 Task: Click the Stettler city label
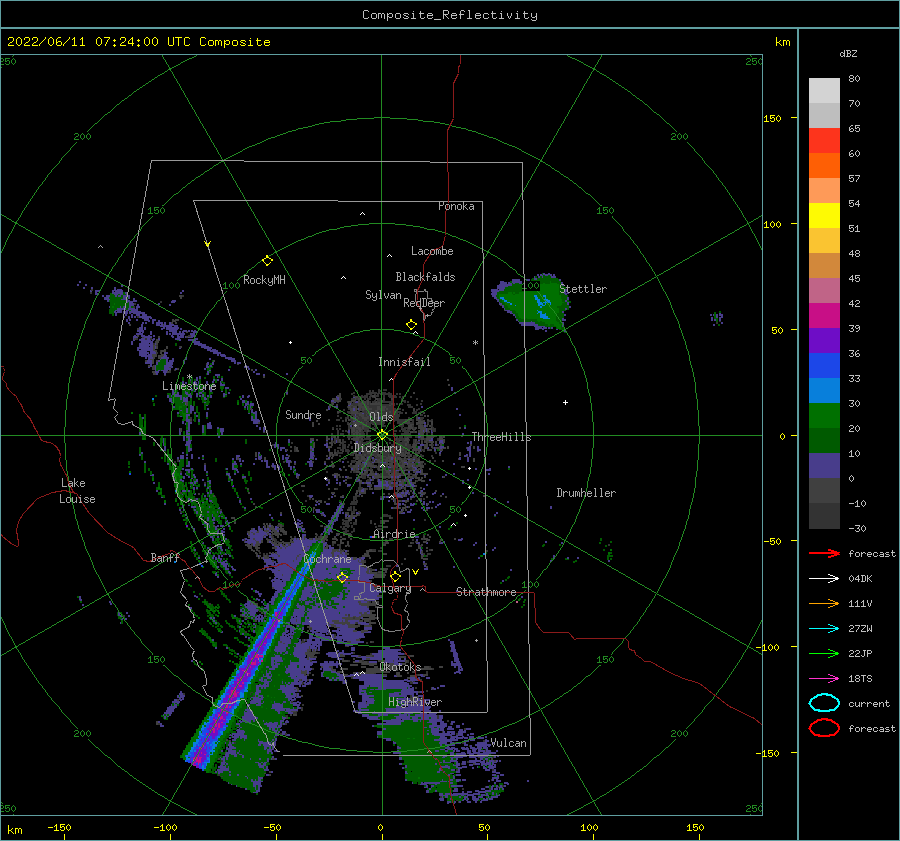coord(583,289)
